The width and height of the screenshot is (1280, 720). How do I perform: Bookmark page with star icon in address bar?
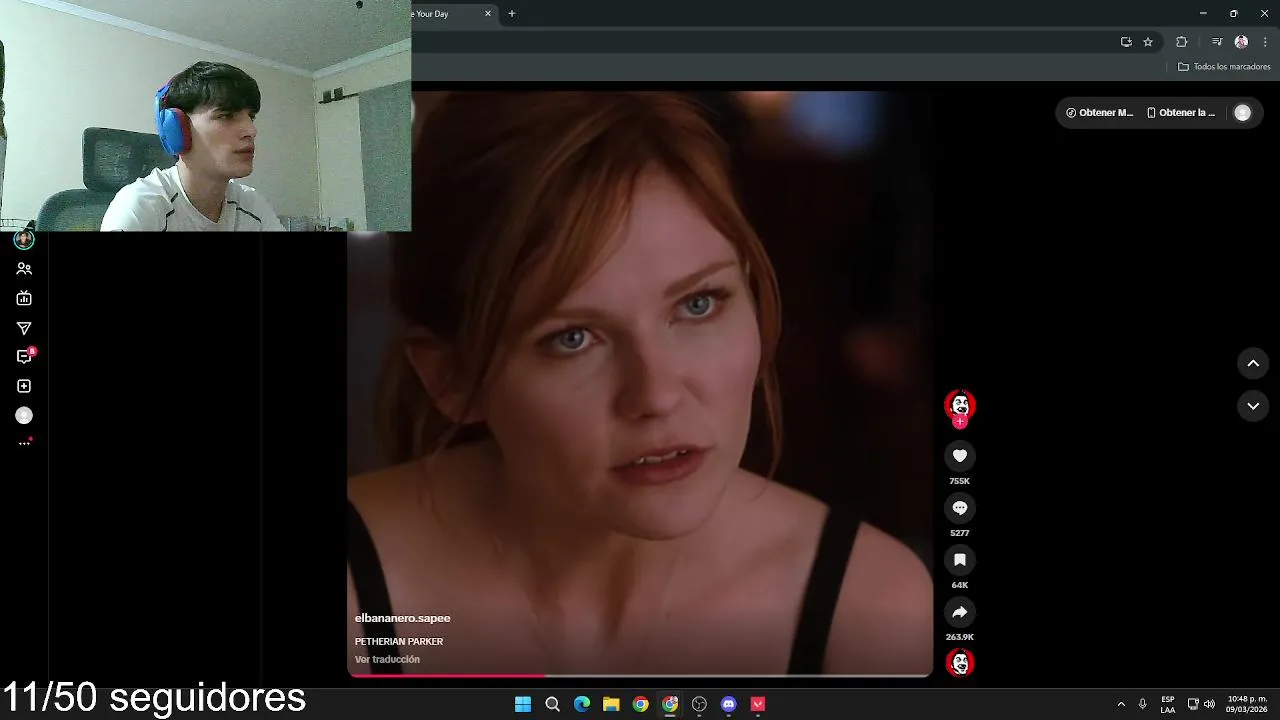pos(1148,42)
